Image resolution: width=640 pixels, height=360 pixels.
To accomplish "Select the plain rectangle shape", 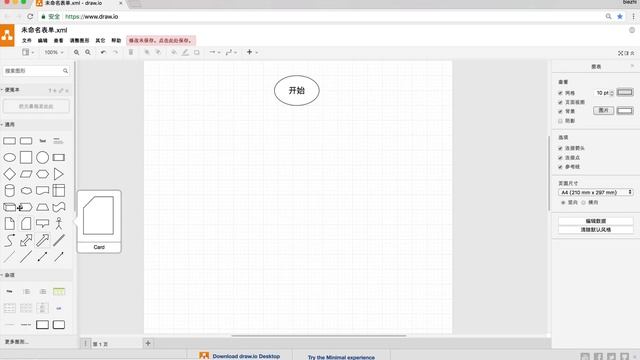I will (9, 141).
